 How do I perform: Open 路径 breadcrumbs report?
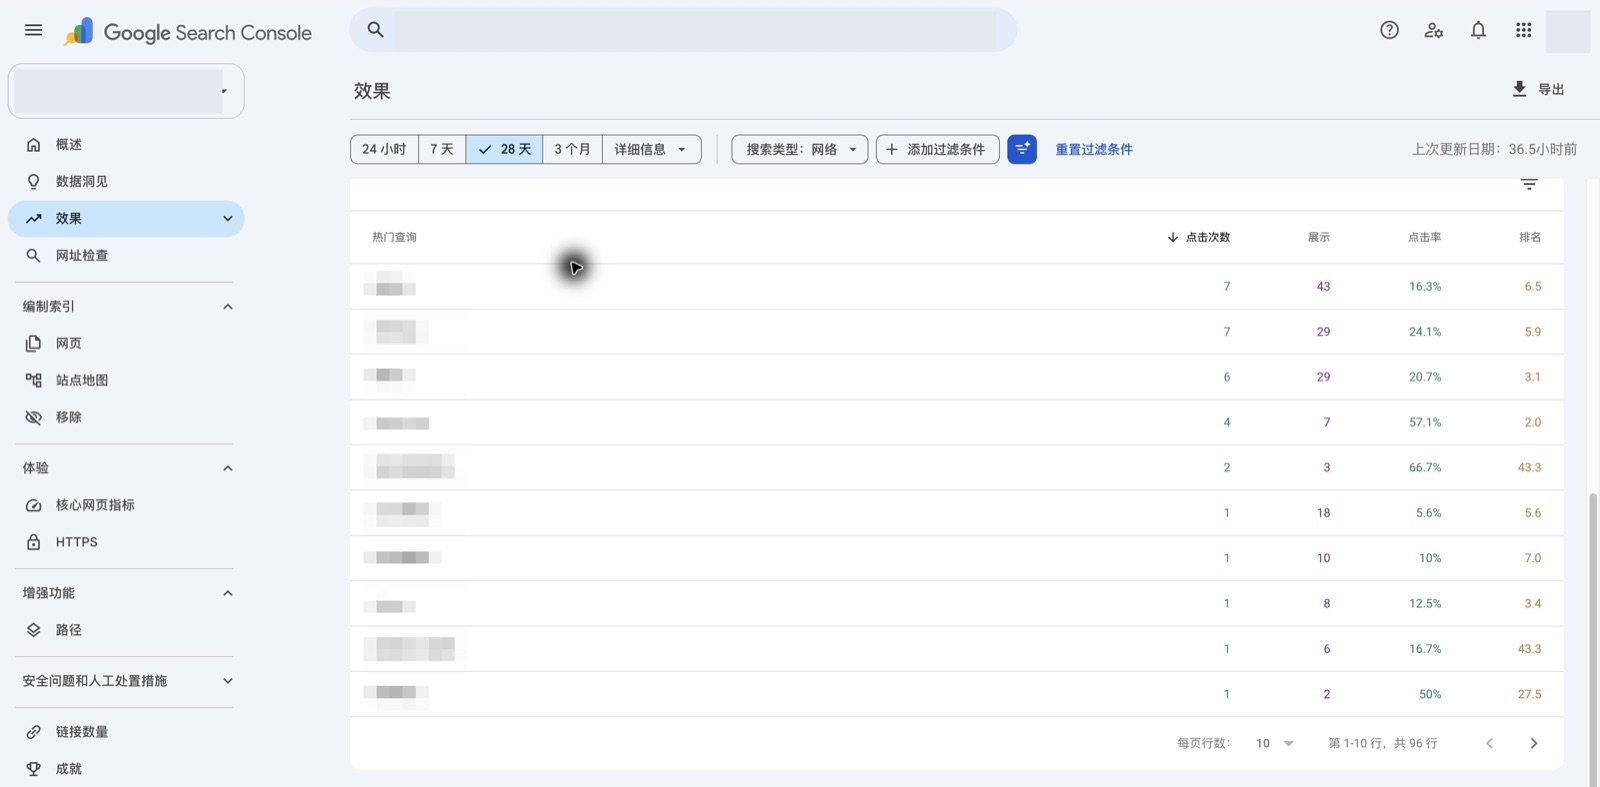click(126, 630)
